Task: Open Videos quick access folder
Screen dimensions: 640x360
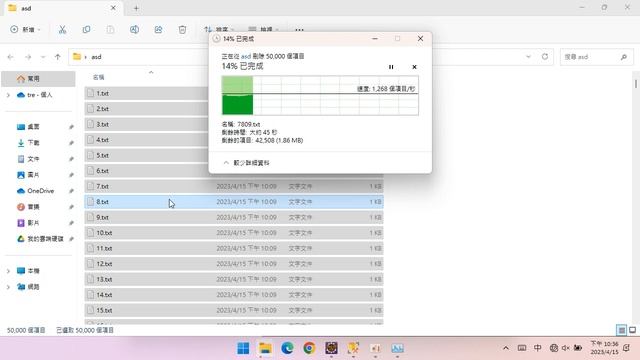Action: tap(33, 223)
